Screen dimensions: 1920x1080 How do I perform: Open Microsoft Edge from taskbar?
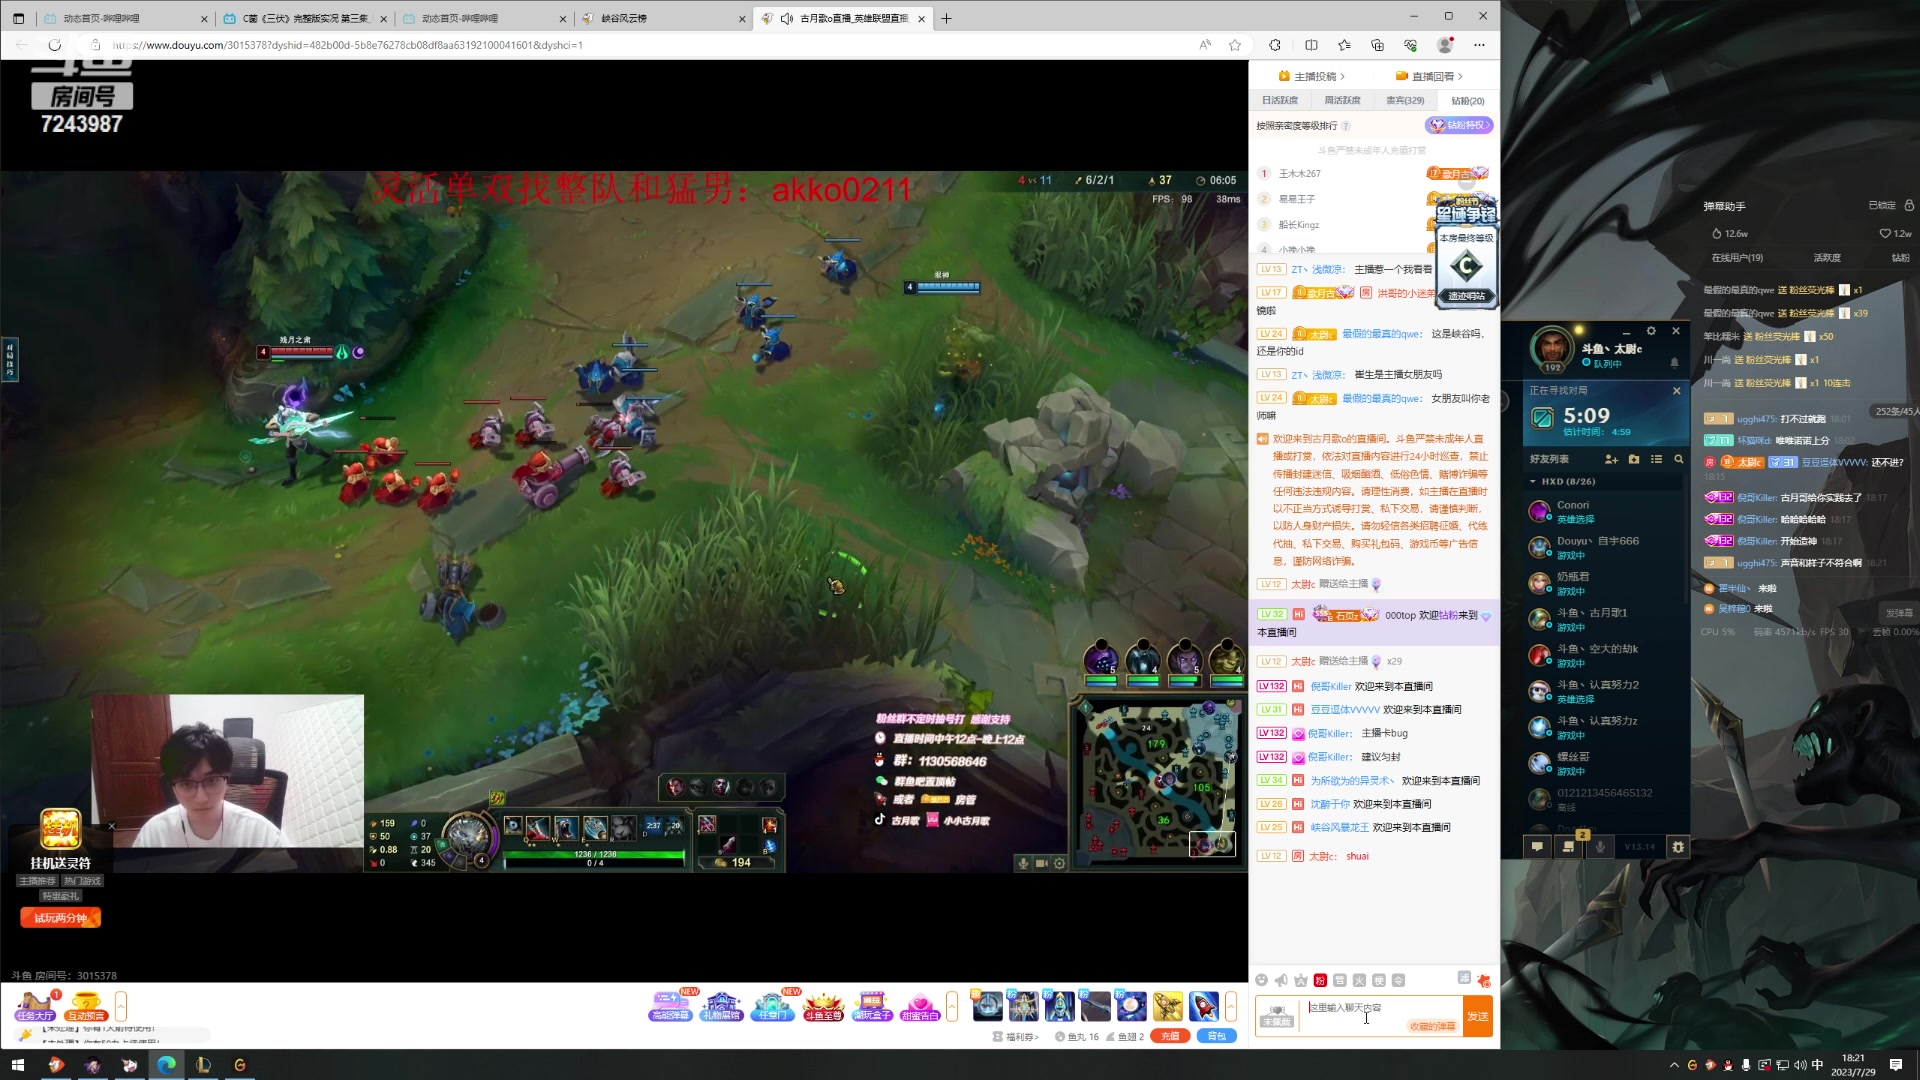pyautogui.click(x=166, y=1065)
